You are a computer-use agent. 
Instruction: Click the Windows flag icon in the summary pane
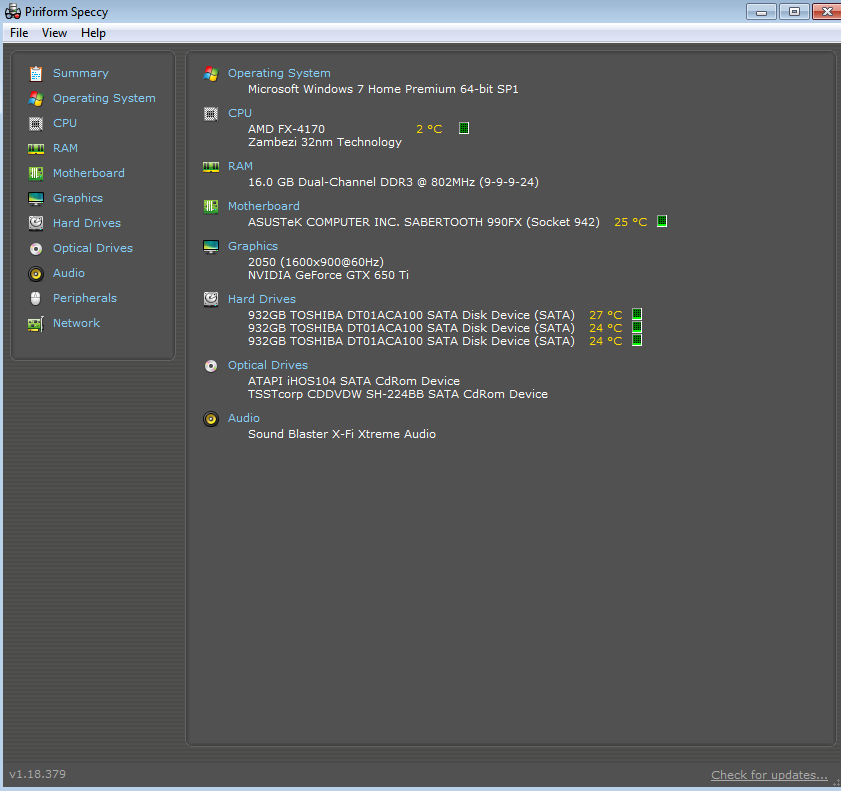coord(211,74)
